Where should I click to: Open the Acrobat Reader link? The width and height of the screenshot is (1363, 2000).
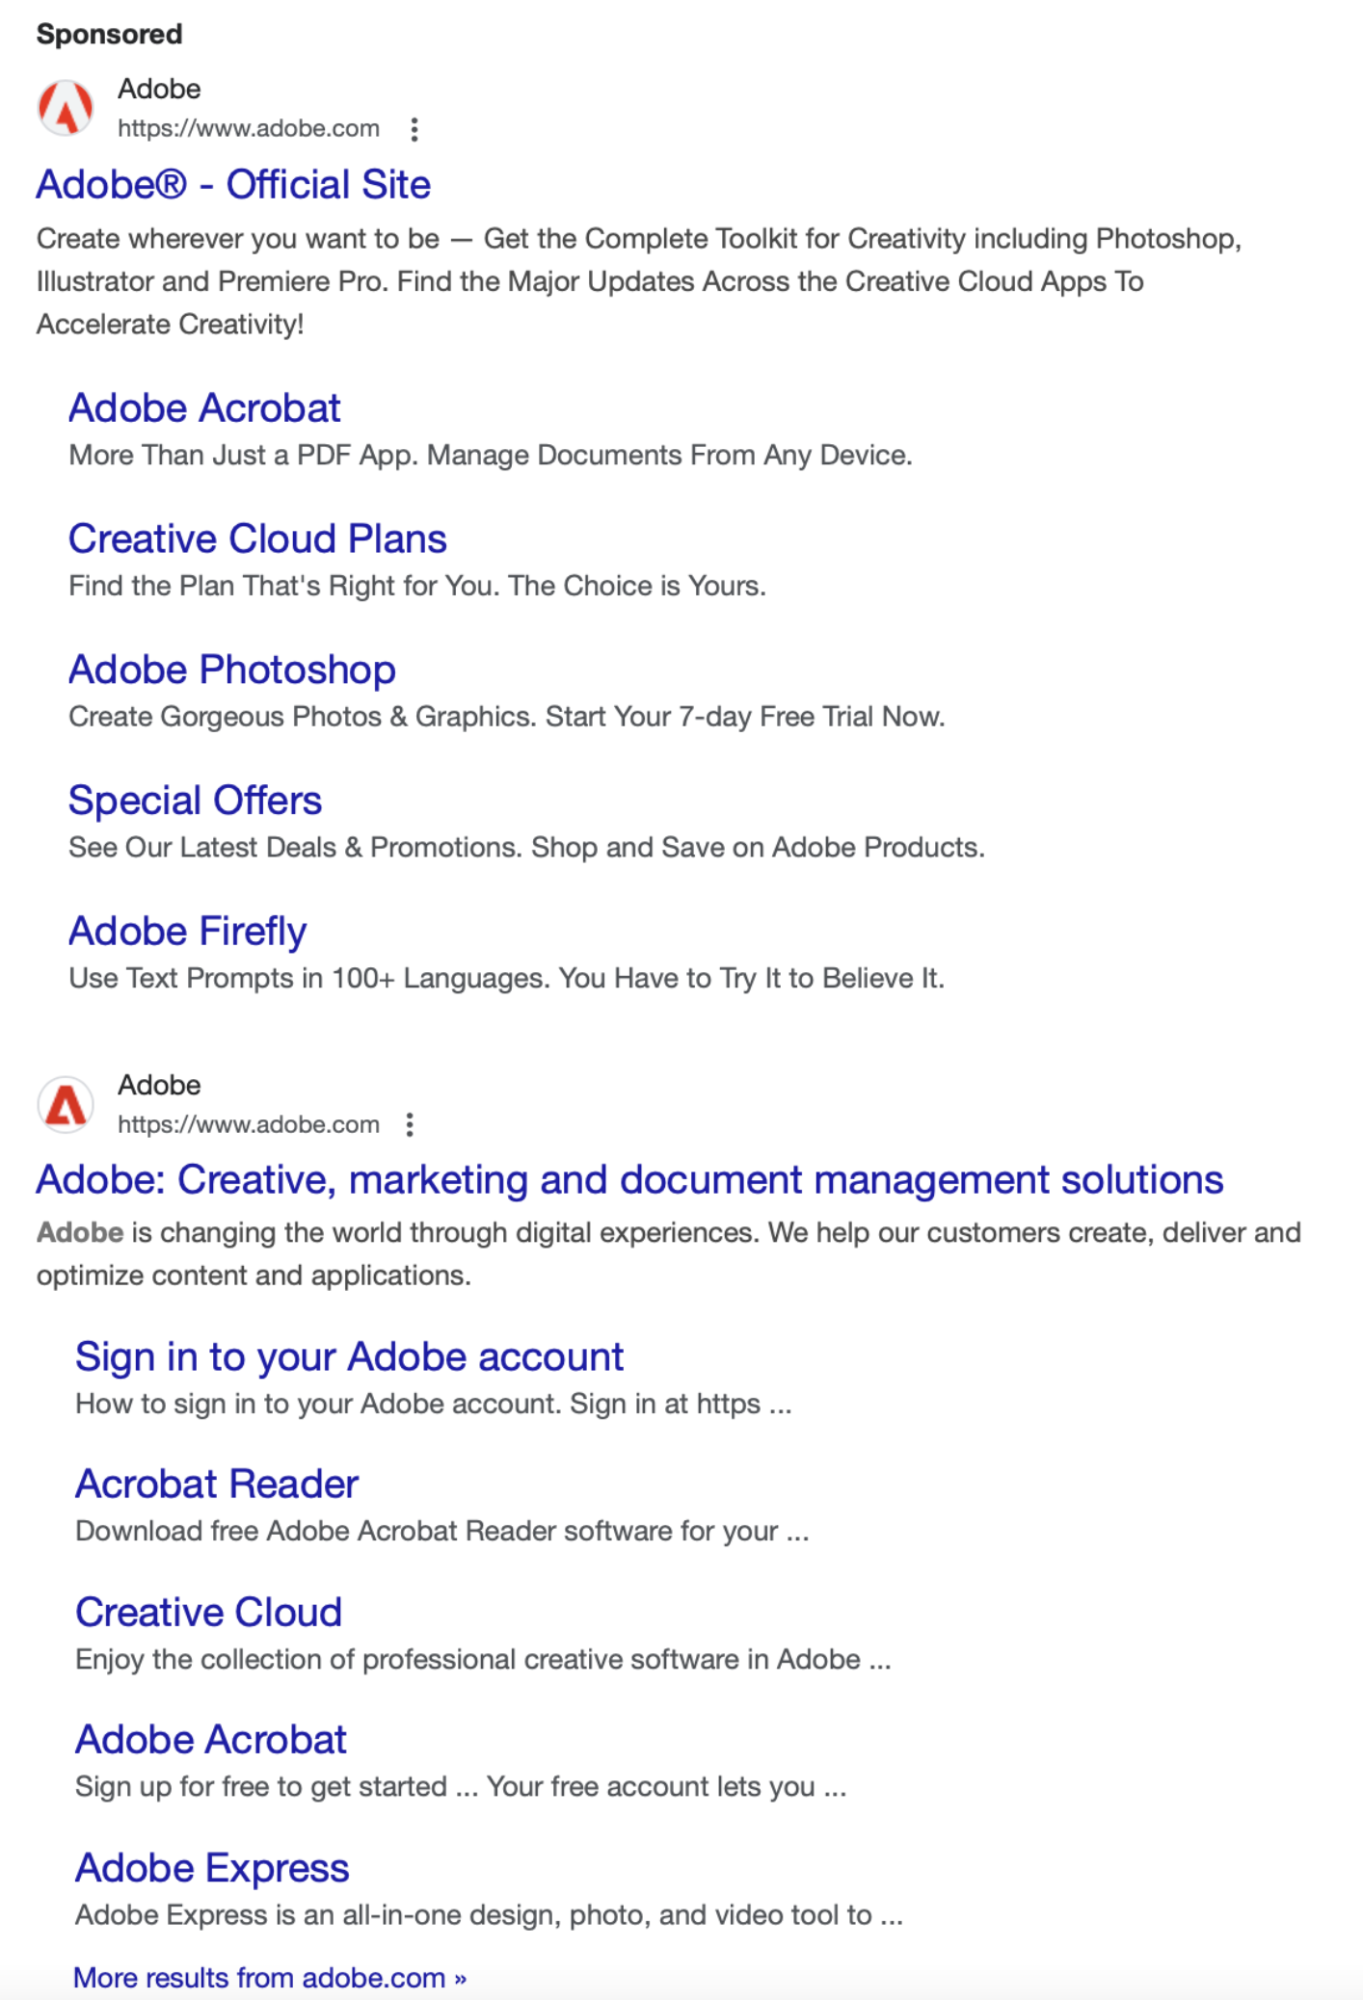point(216,1484)
